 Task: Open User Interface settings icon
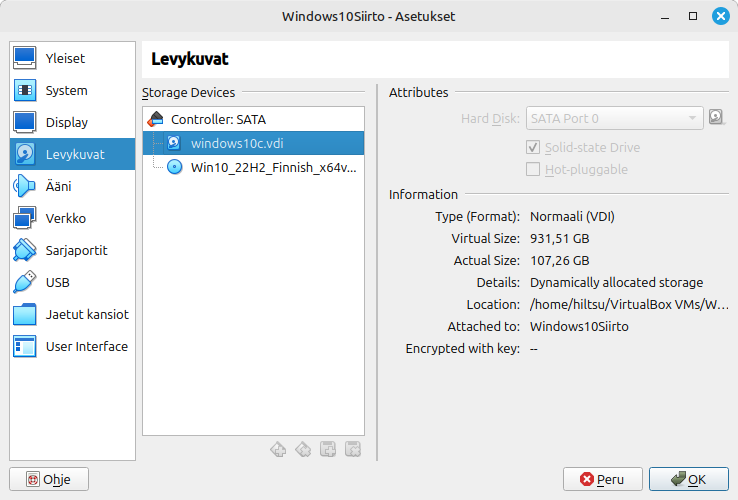click(24, 347)
